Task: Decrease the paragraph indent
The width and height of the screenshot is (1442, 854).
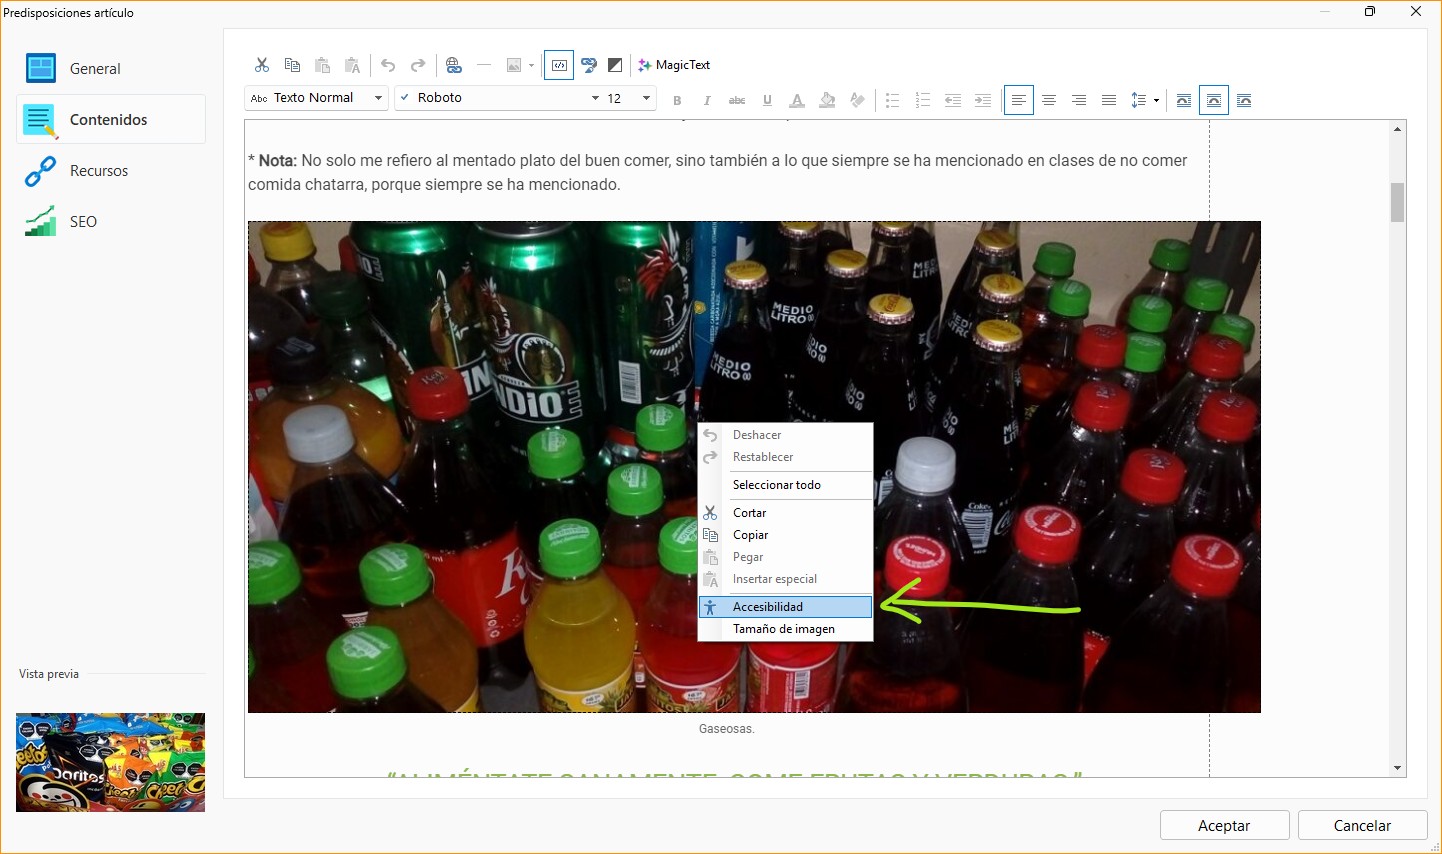Action: tap(953, 100)
